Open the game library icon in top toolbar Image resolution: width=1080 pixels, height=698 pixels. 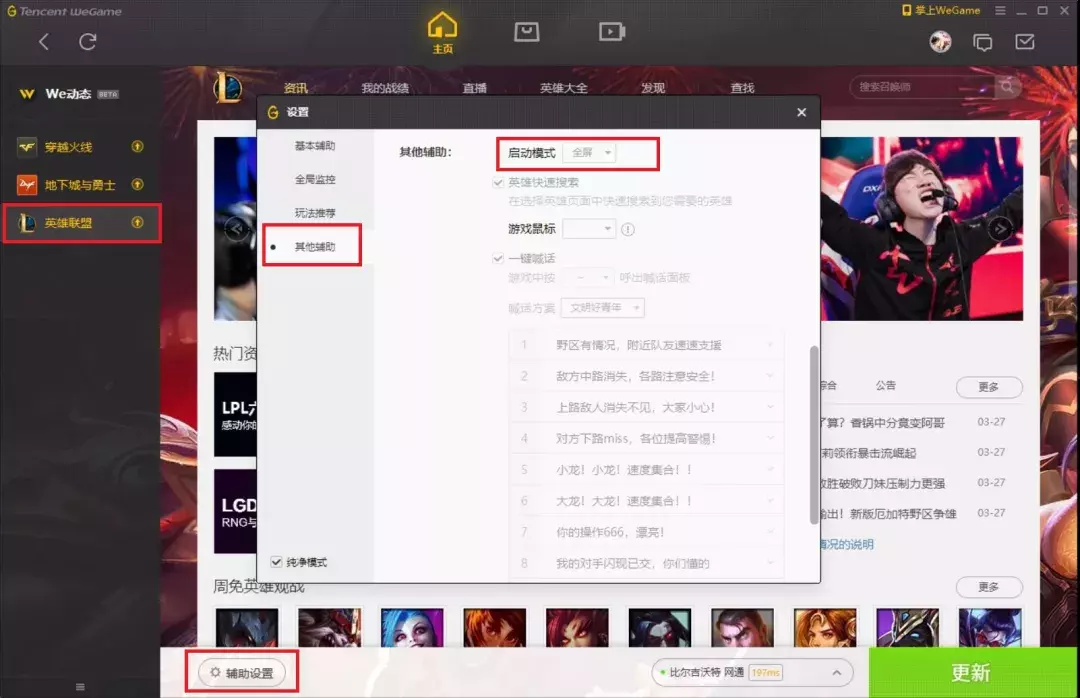click(527, 31)
